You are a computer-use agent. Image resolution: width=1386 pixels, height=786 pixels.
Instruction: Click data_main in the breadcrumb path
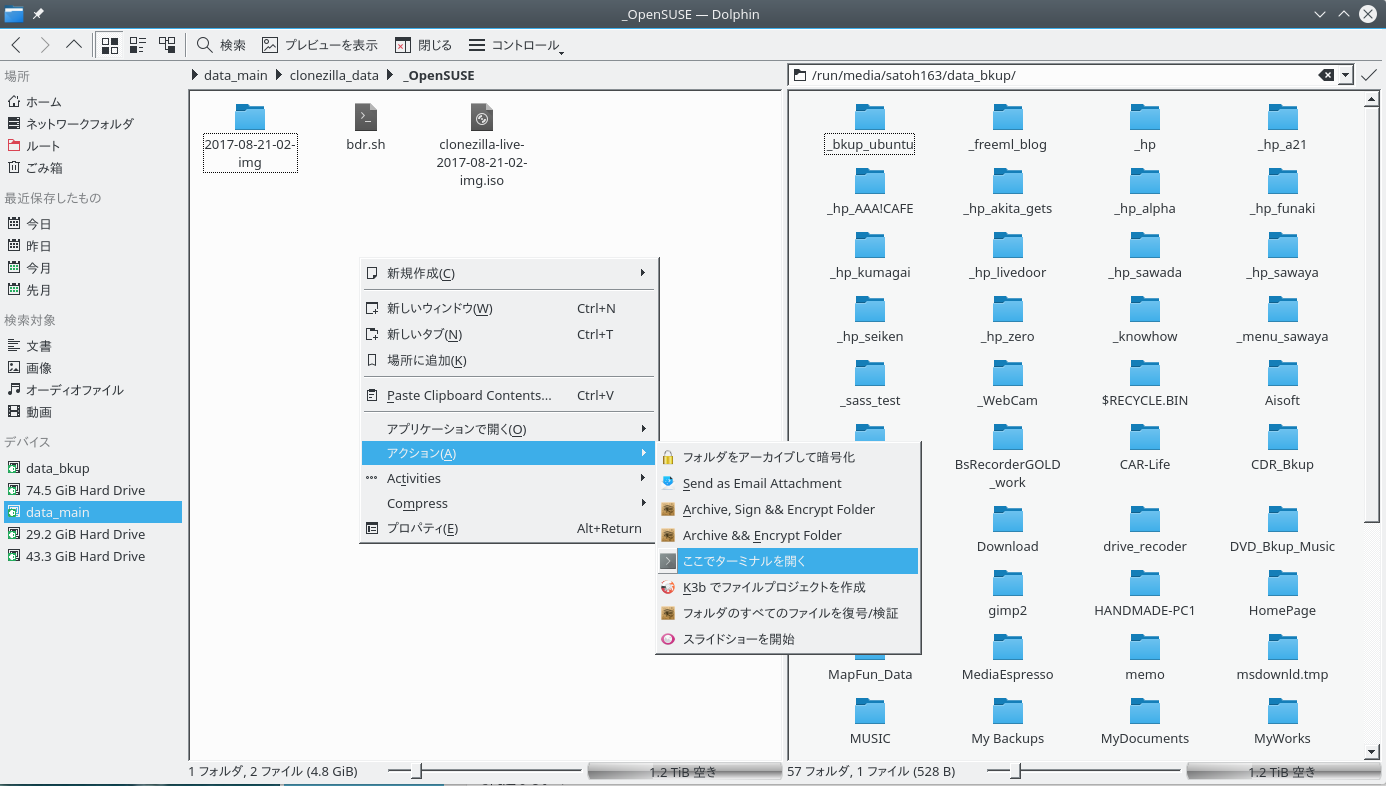coord(235,75)
